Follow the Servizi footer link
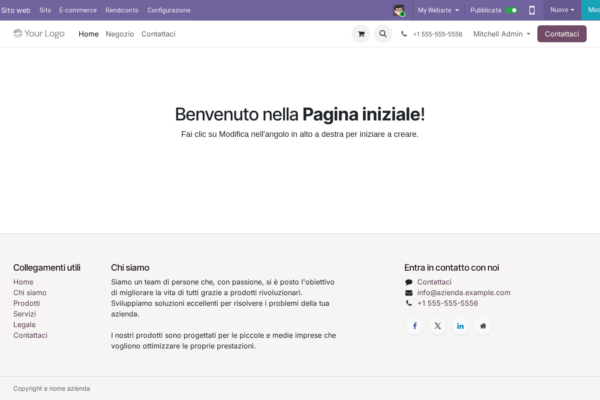 (x=25, y=314)
